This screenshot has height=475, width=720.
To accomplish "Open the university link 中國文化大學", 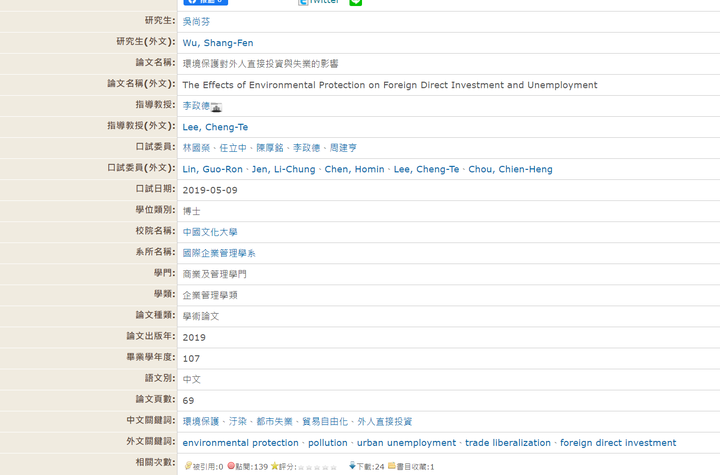I will click(210, 232).
